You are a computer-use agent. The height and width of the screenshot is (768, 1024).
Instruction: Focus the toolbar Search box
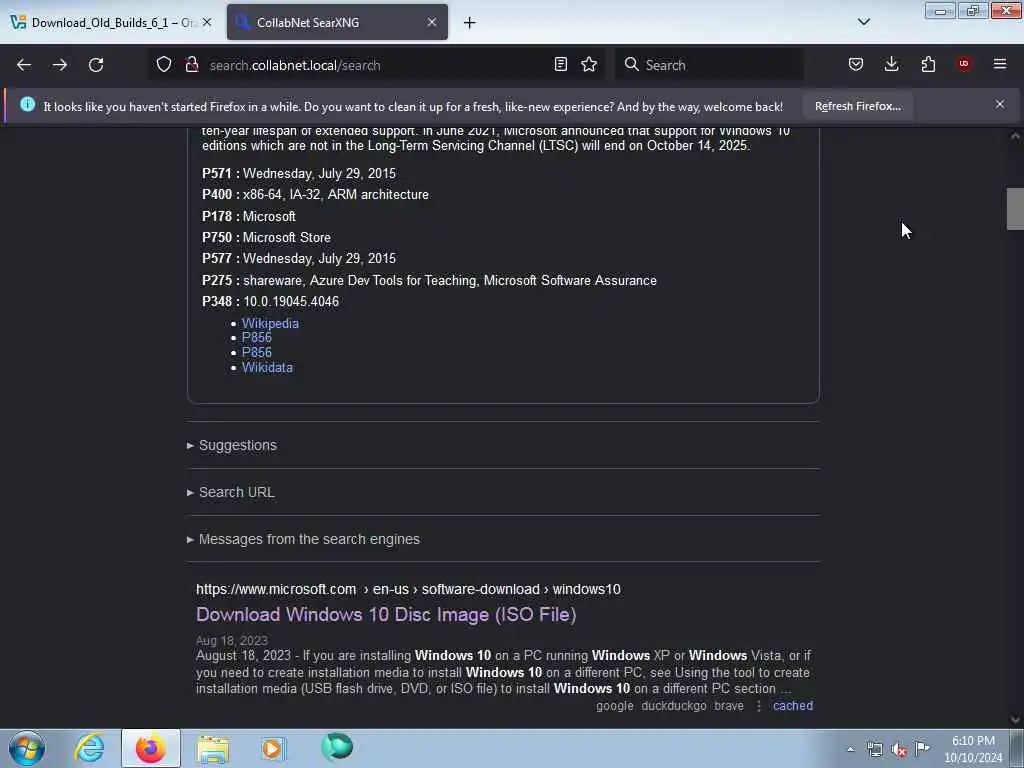point(709,65)
